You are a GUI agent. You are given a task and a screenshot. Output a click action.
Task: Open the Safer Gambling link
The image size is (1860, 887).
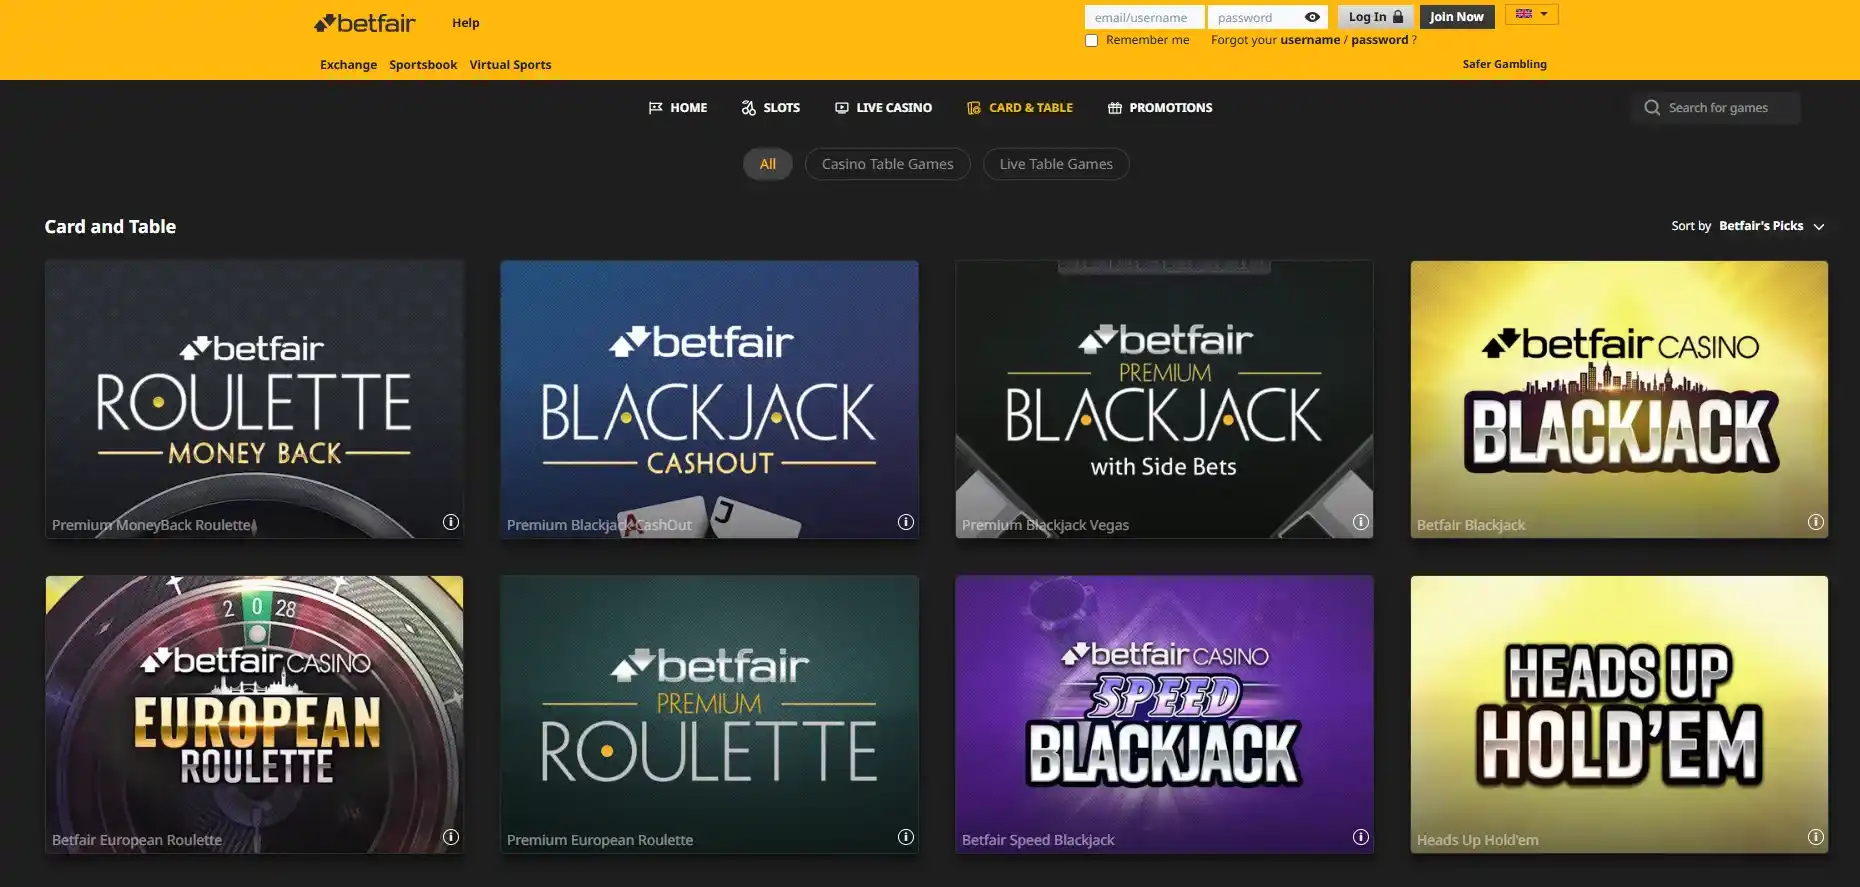pos(1504,64)
